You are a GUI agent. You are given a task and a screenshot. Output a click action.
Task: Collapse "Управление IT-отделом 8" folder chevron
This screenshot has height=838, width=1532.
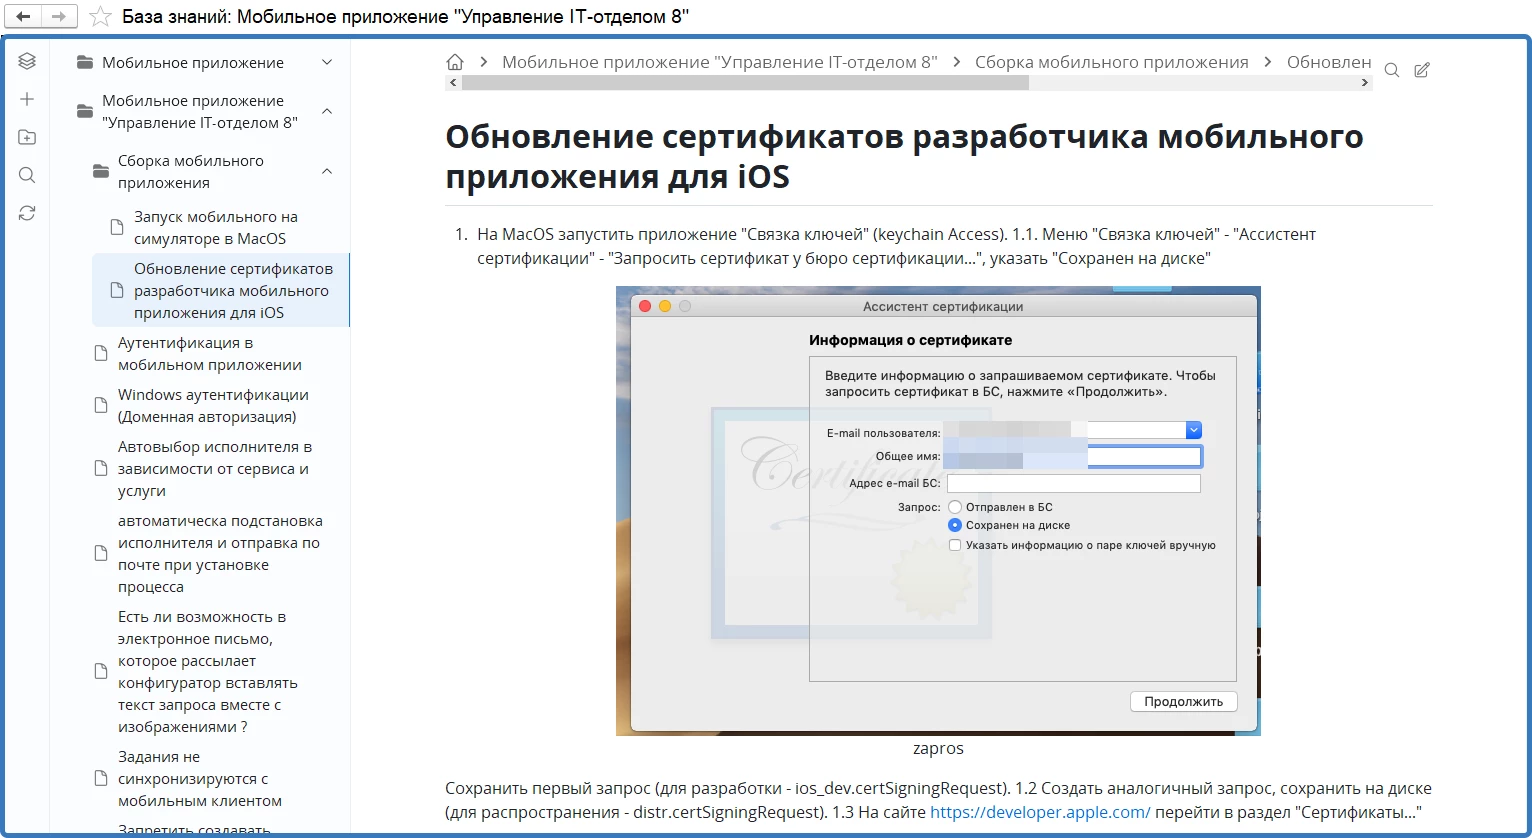tap(327, 111)
